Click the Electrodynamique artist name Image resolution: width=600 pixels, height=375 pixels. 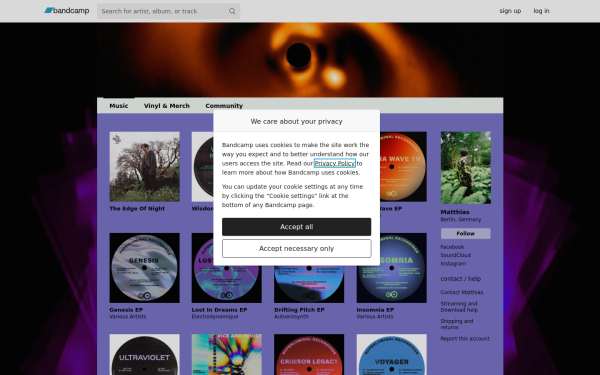(x=215, y=317)
